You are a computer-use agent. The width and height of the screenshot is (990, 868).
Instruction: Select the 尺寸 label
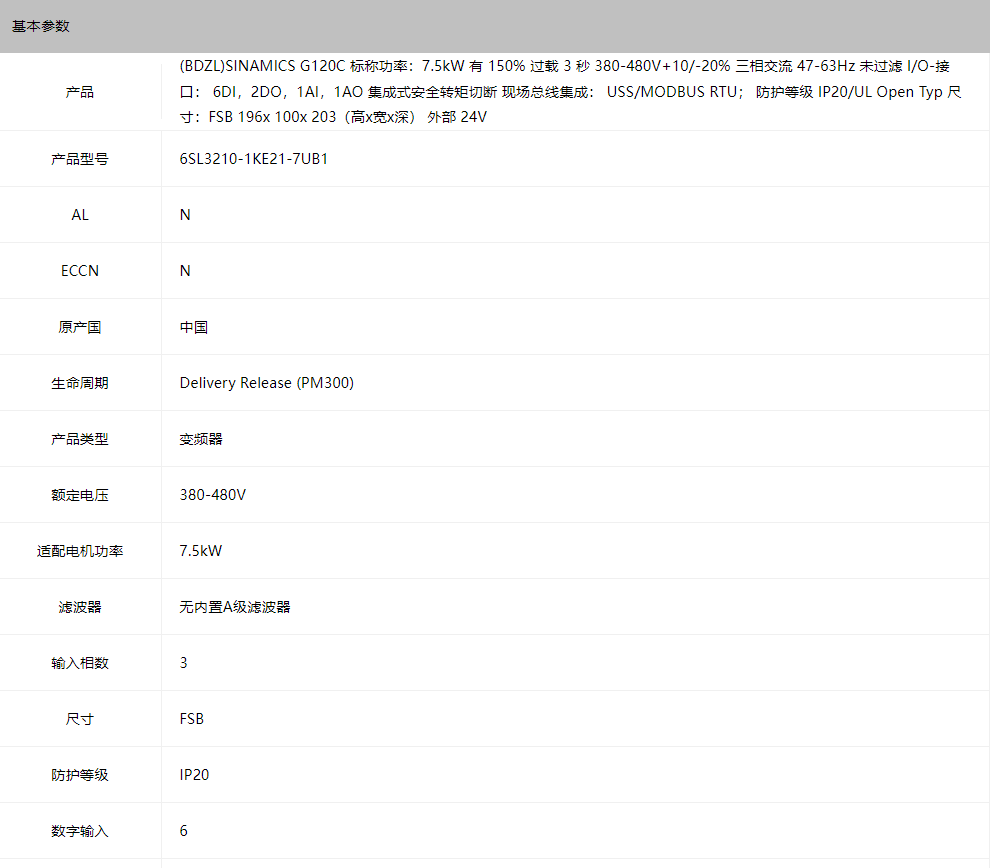click(80, 719)
